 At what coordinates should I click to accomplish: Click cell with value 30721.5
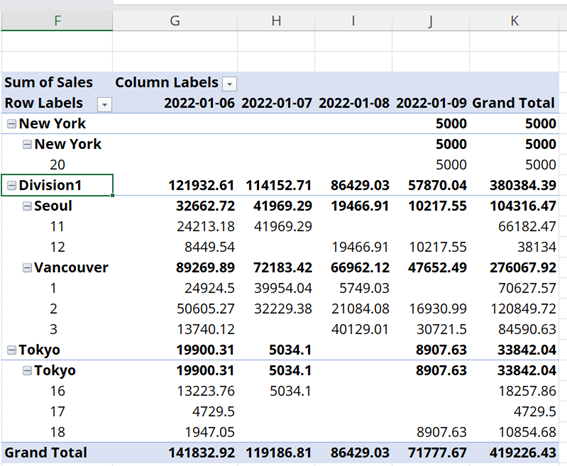pyautogui.click(x=442, y=329)
